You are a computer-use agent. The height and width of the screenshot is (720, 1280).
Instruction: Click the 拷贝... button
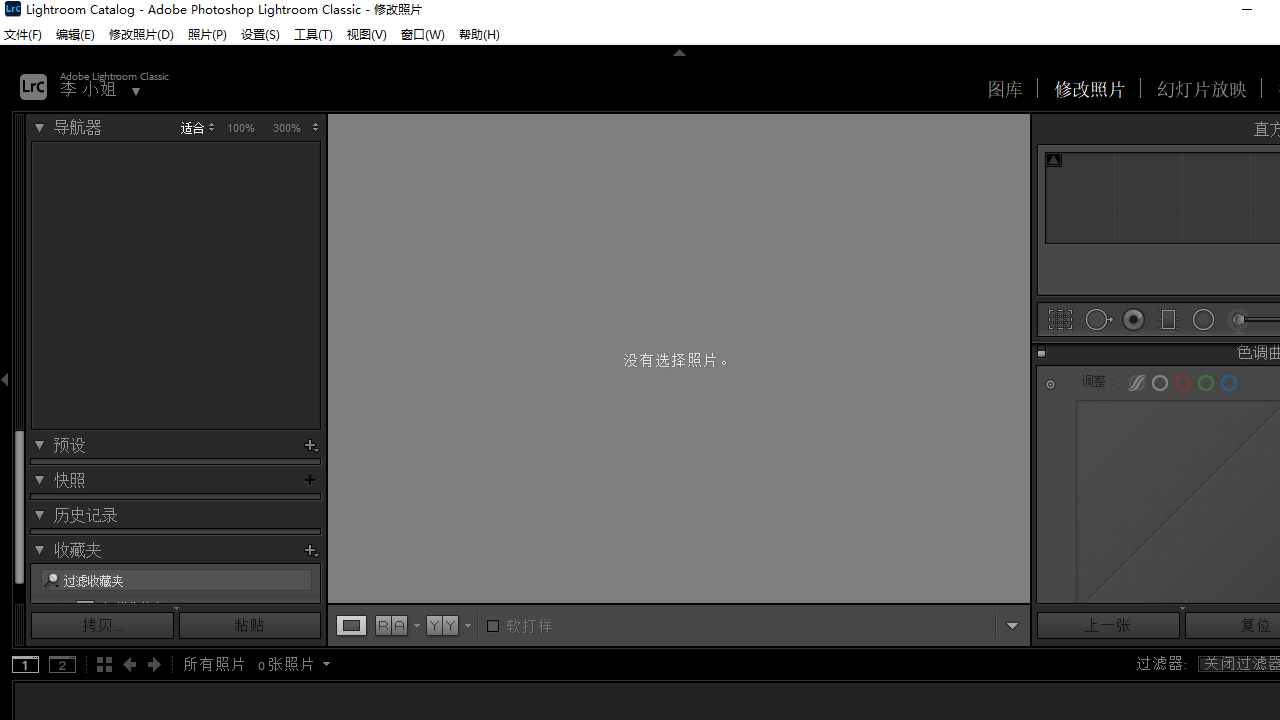tap(102, 624)
